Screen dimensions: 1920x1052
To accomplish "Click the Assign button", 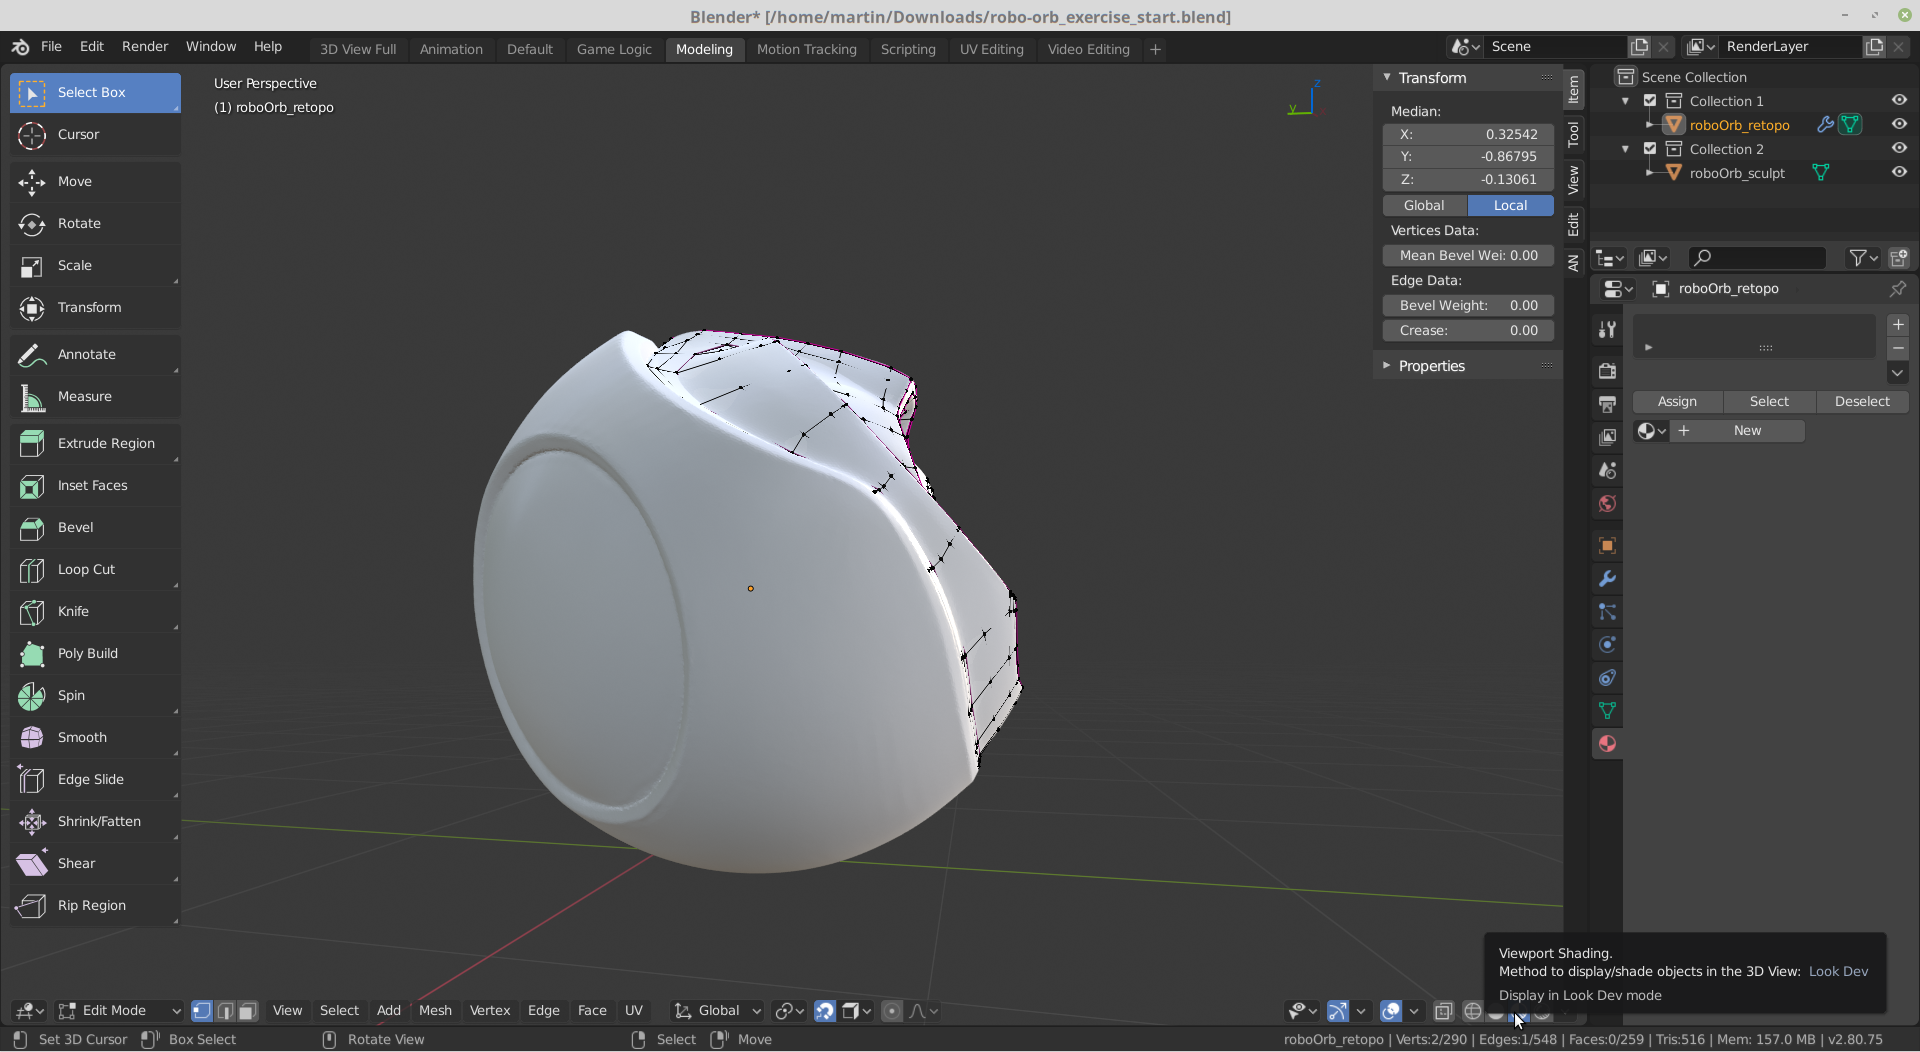I will 1677,401.
